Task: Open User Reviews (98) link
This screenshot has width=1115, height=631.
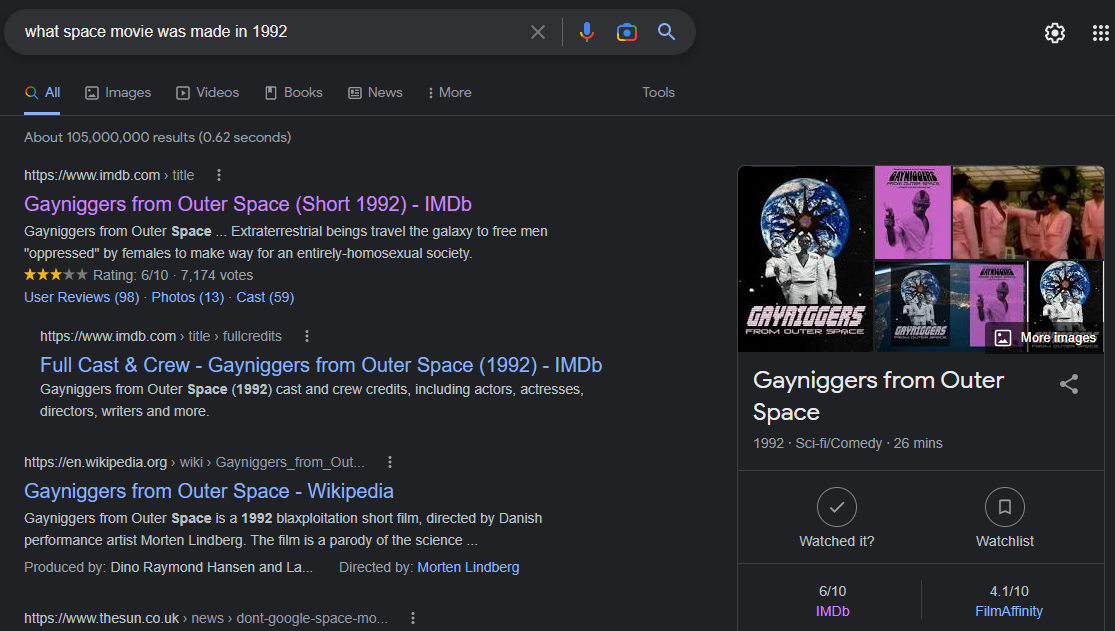Action: tap(82, 297)
